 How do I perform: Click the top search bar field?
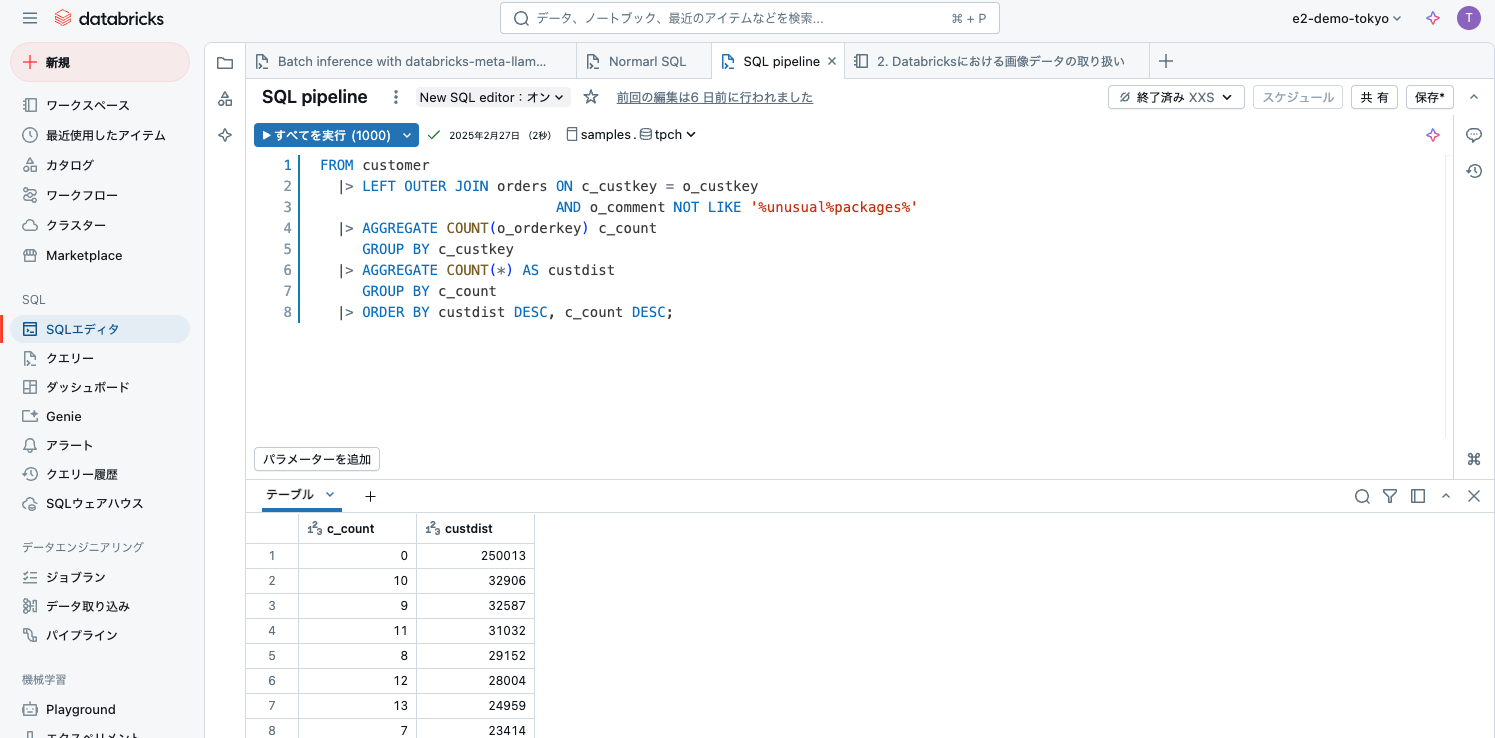[x=749, y=18]
